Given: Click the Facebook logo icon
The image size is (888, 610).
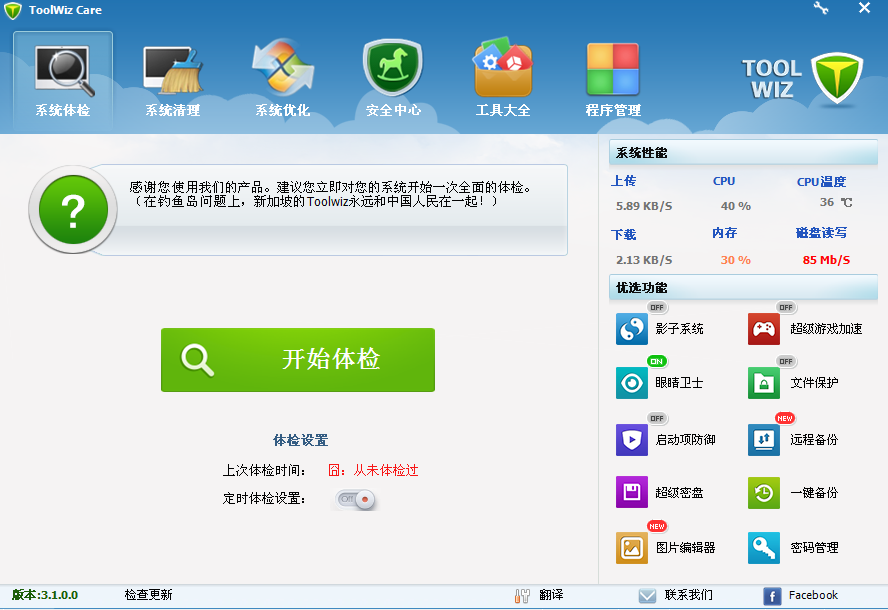Looking at the screenshot, I should click(772, 596).
